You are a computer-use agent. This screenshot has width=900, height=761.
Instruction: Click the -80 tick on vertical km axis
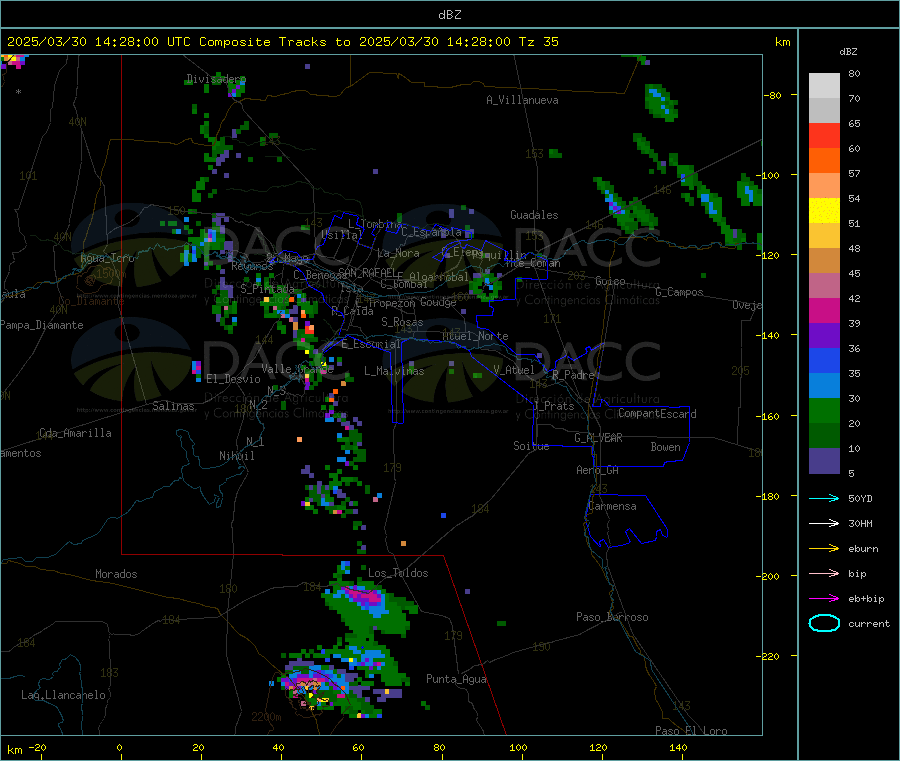(x=772, y=95)
